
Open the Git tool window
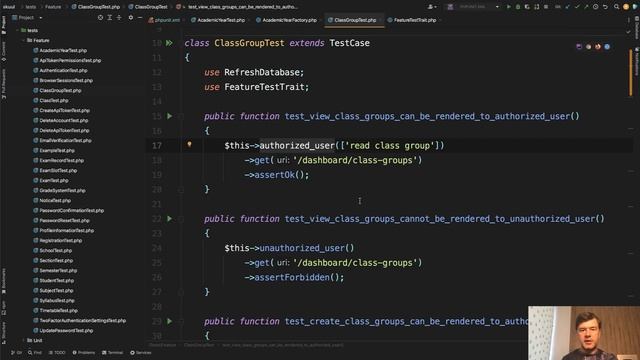17,353
